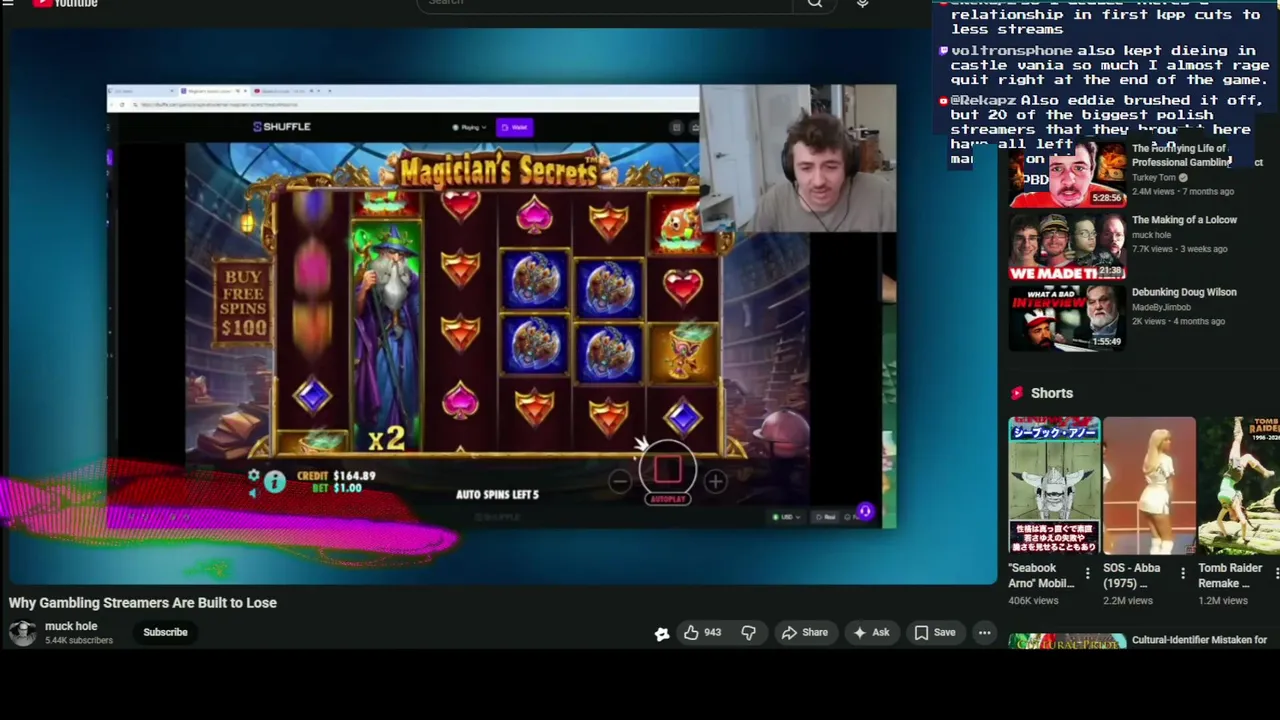
Task: Click the Shorts section heading
Action: (x=1052, y=393)
